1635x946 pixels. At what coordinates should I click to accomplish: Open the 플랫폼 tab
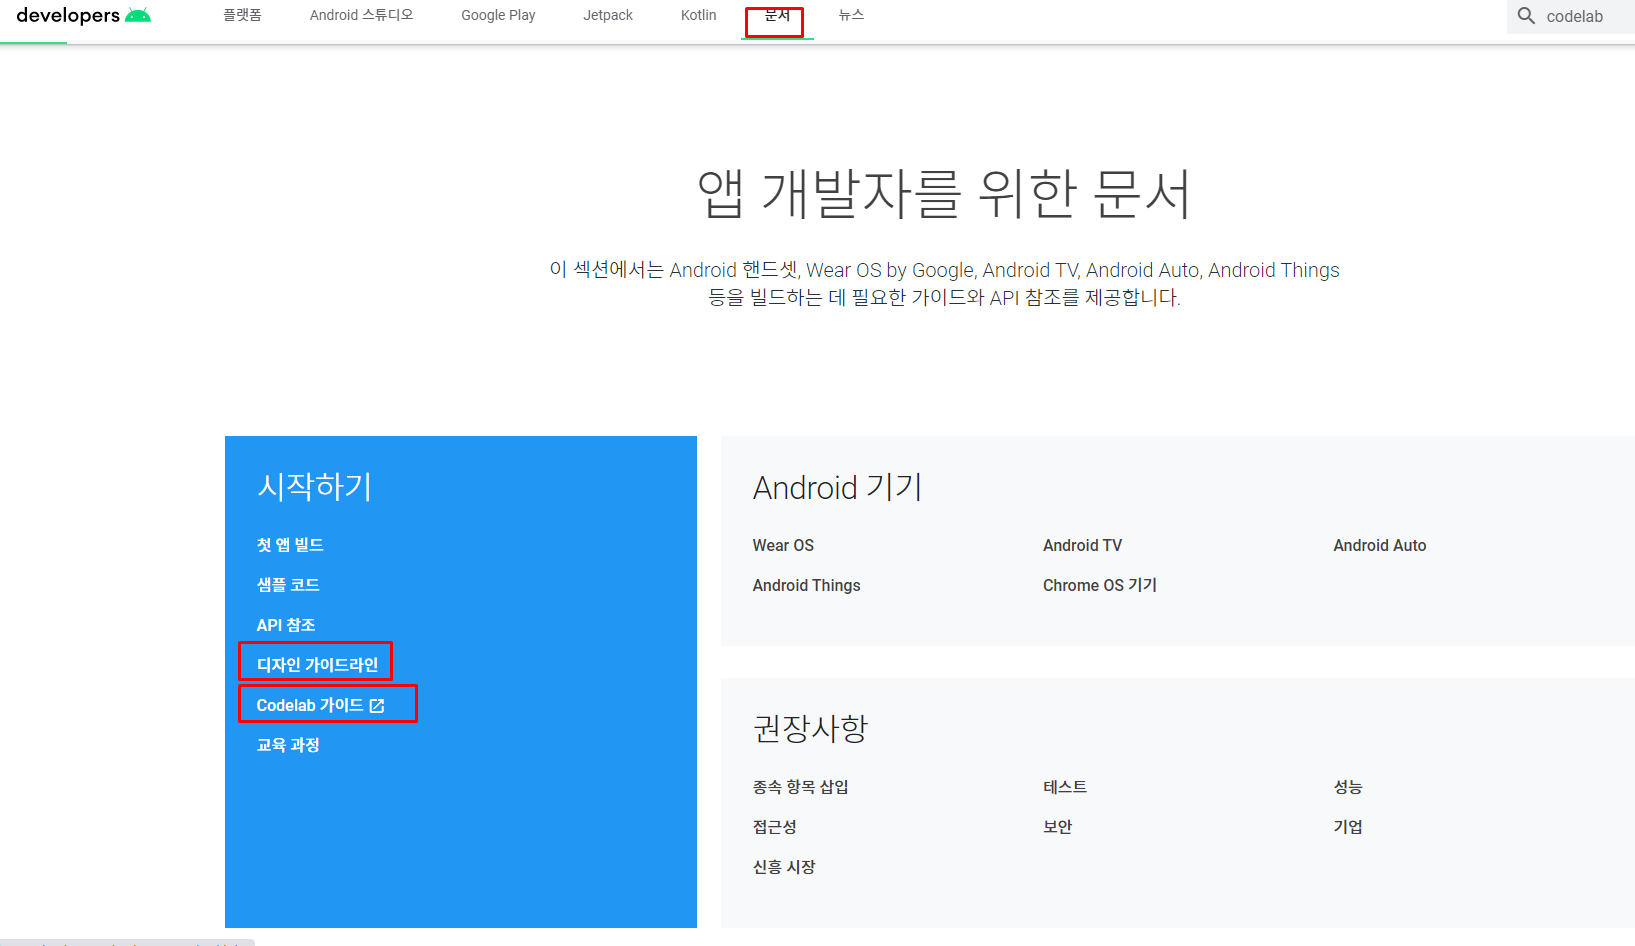point(242,15)
